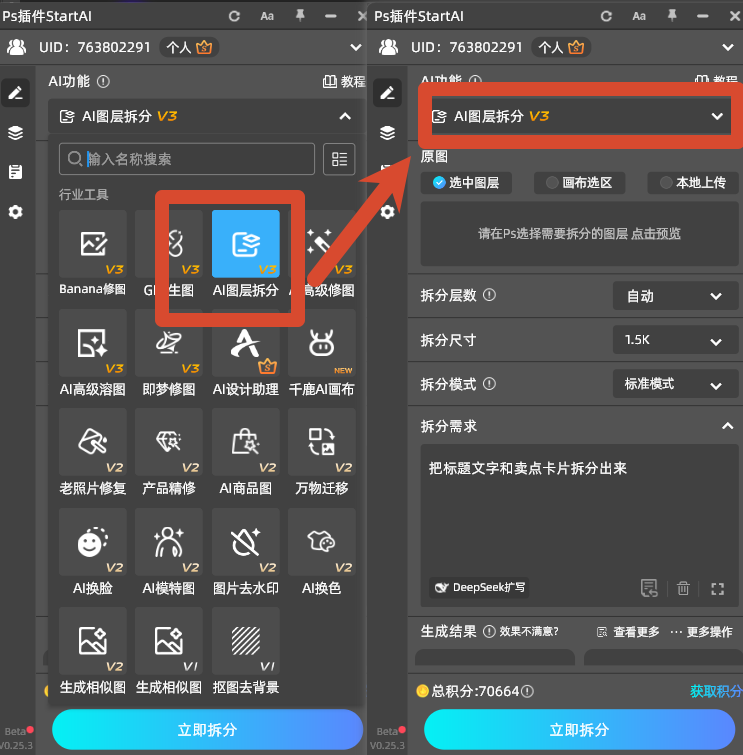Open 查看更多 results
This screenshot has height=755, width=743.
pyautogui.click(x=628, y=632)
